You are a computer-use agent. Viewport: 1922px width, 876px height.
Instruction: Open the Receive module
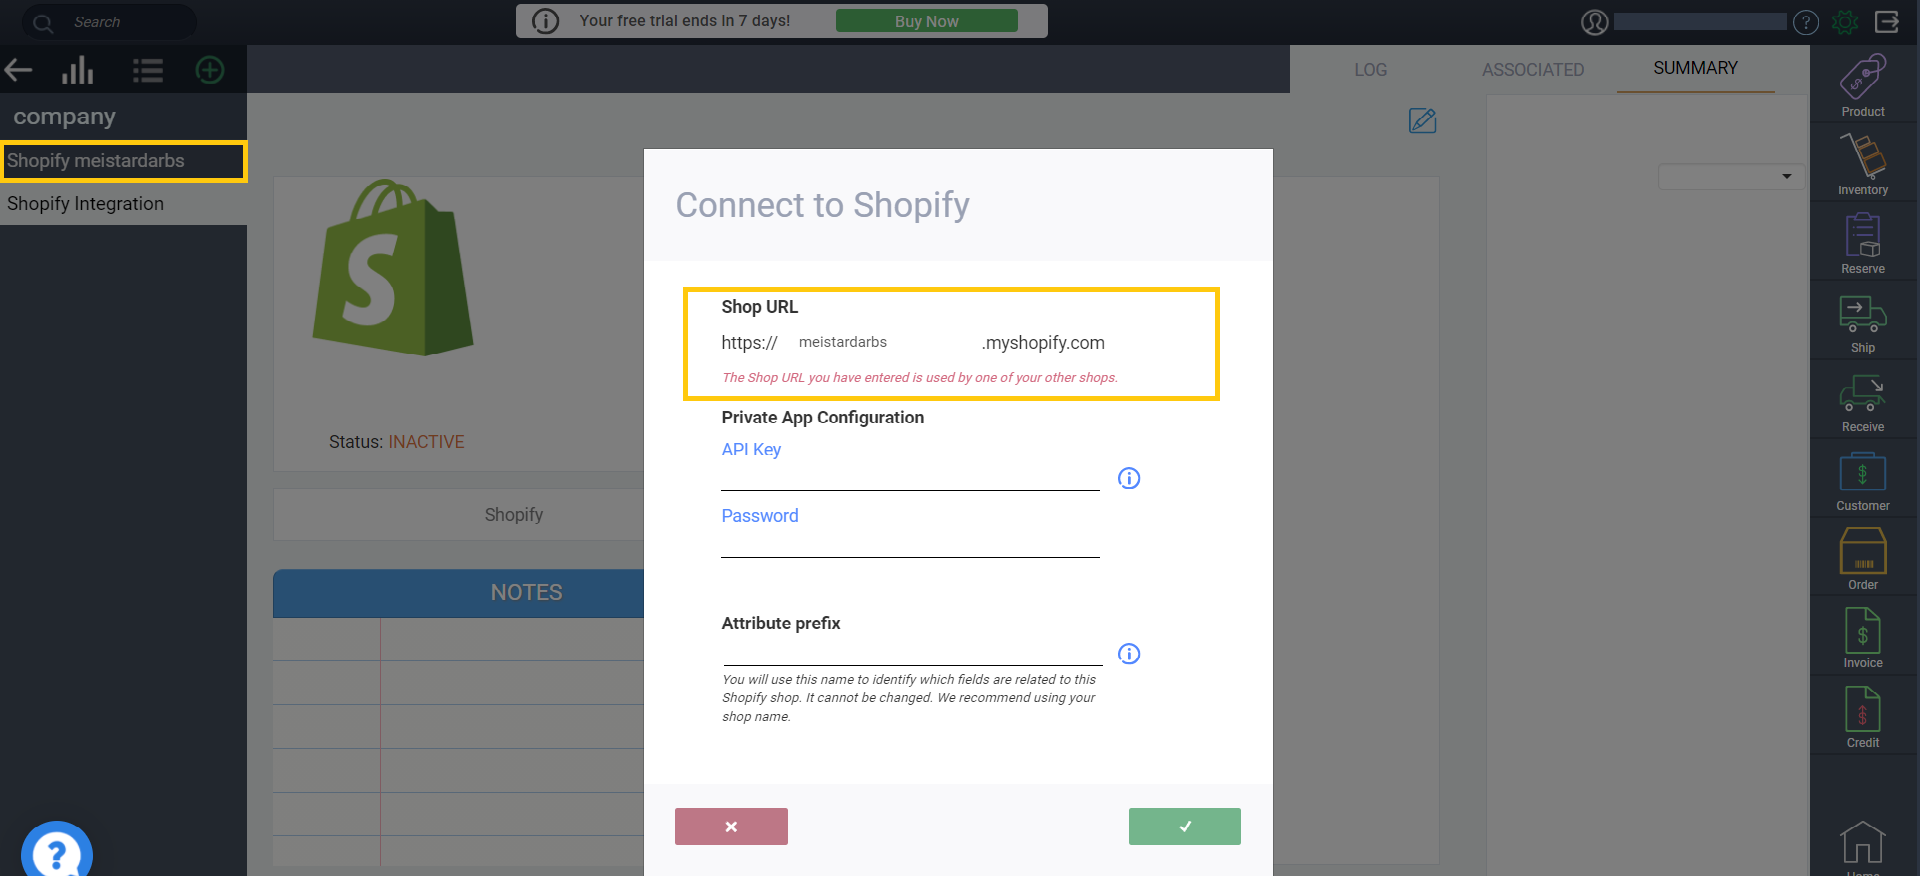1863,402
